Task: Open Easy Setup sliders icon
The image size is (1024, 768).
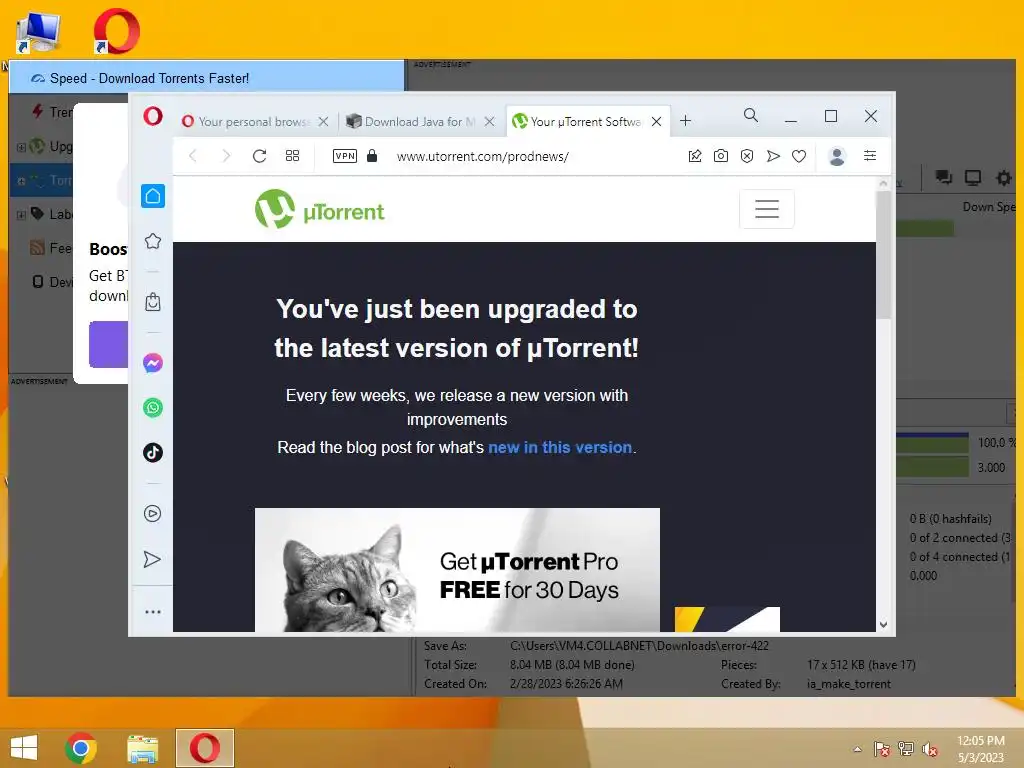Action: 870,155
